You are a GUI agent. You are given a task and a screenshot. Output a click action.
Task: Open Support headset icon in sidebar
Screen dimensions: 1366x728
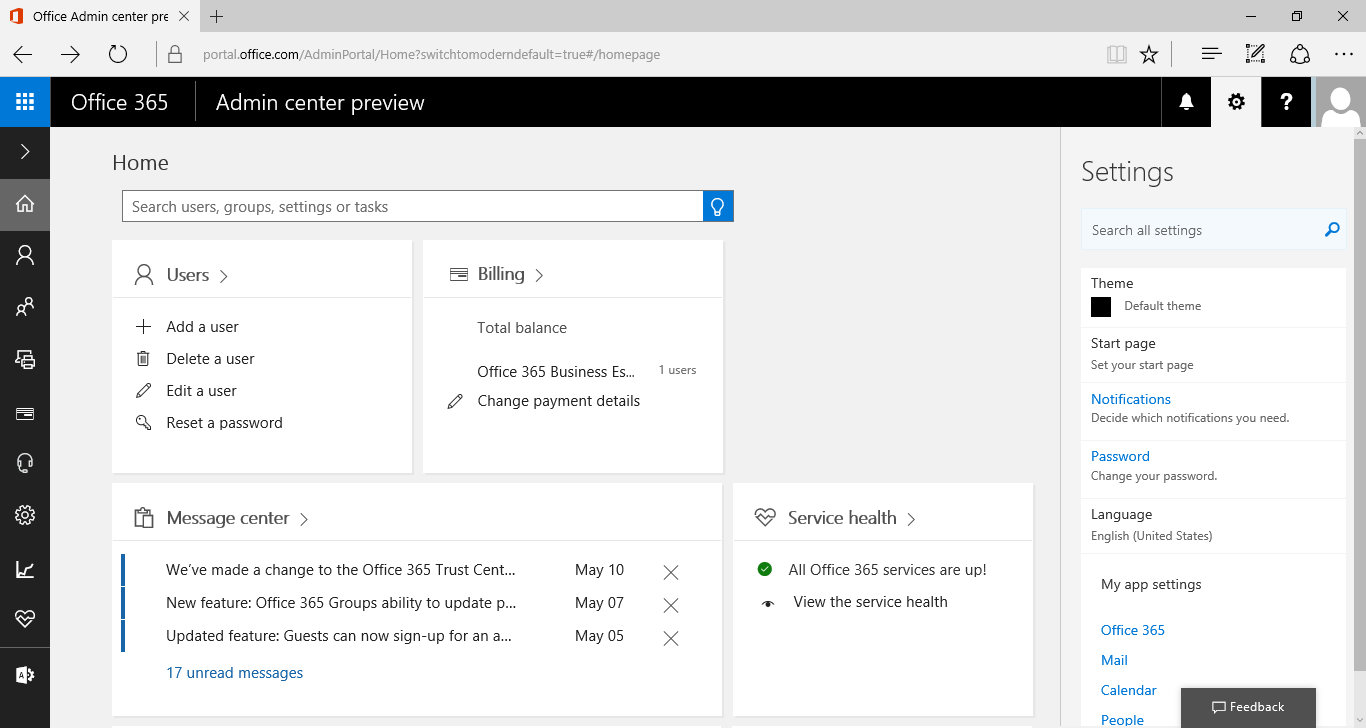pos(25,463)
